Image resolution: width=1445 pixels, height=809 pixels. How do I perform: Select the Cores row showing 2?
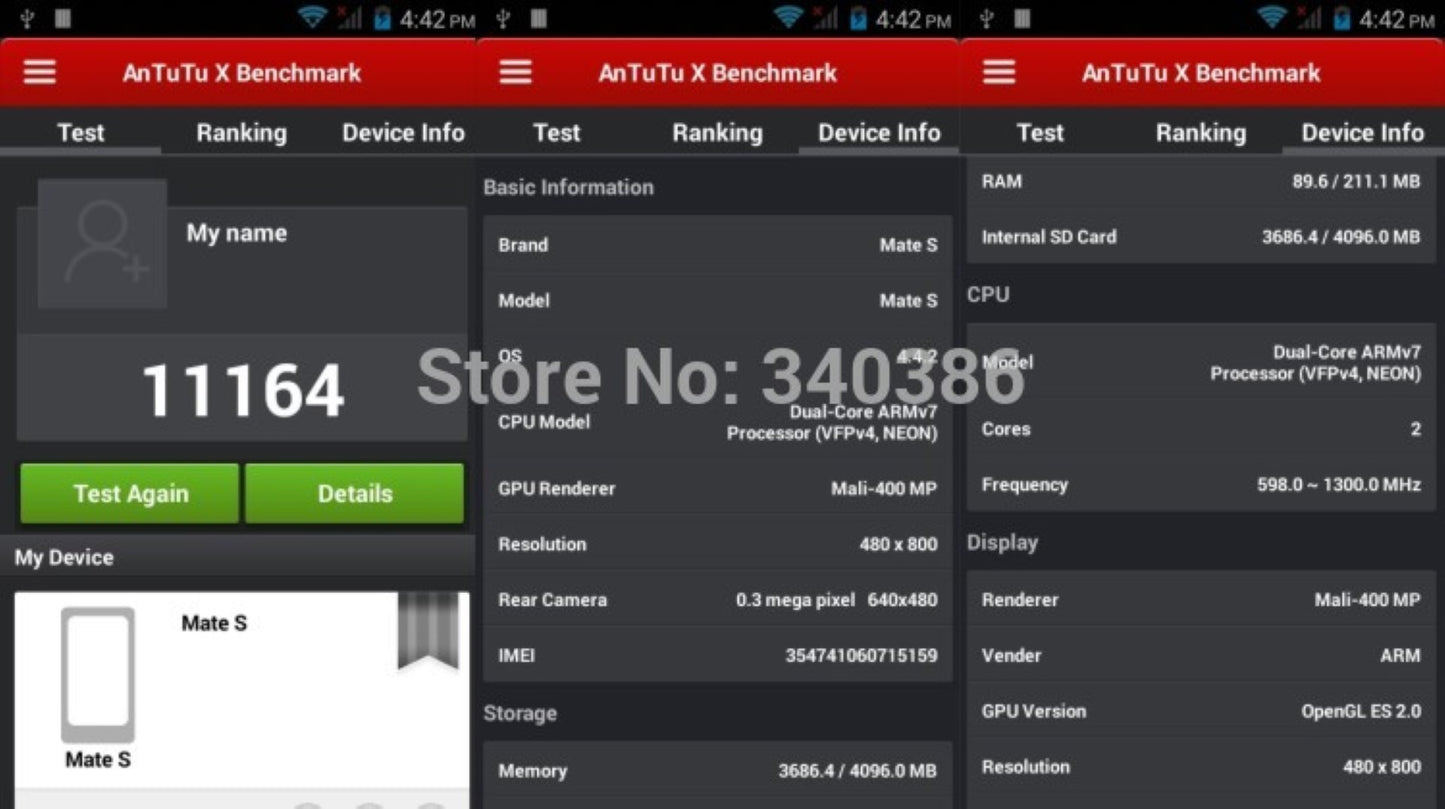pos(1201,429)
